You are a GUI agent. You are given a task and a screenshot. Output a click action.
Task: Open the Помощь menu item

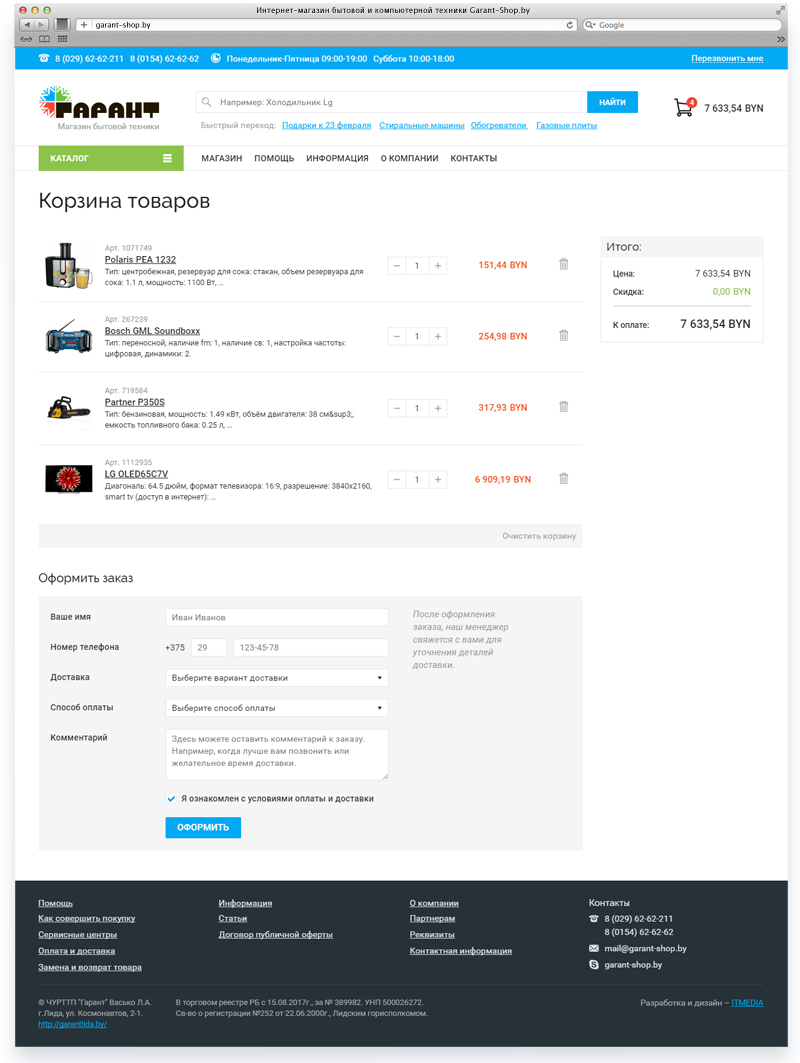[274, 158]
